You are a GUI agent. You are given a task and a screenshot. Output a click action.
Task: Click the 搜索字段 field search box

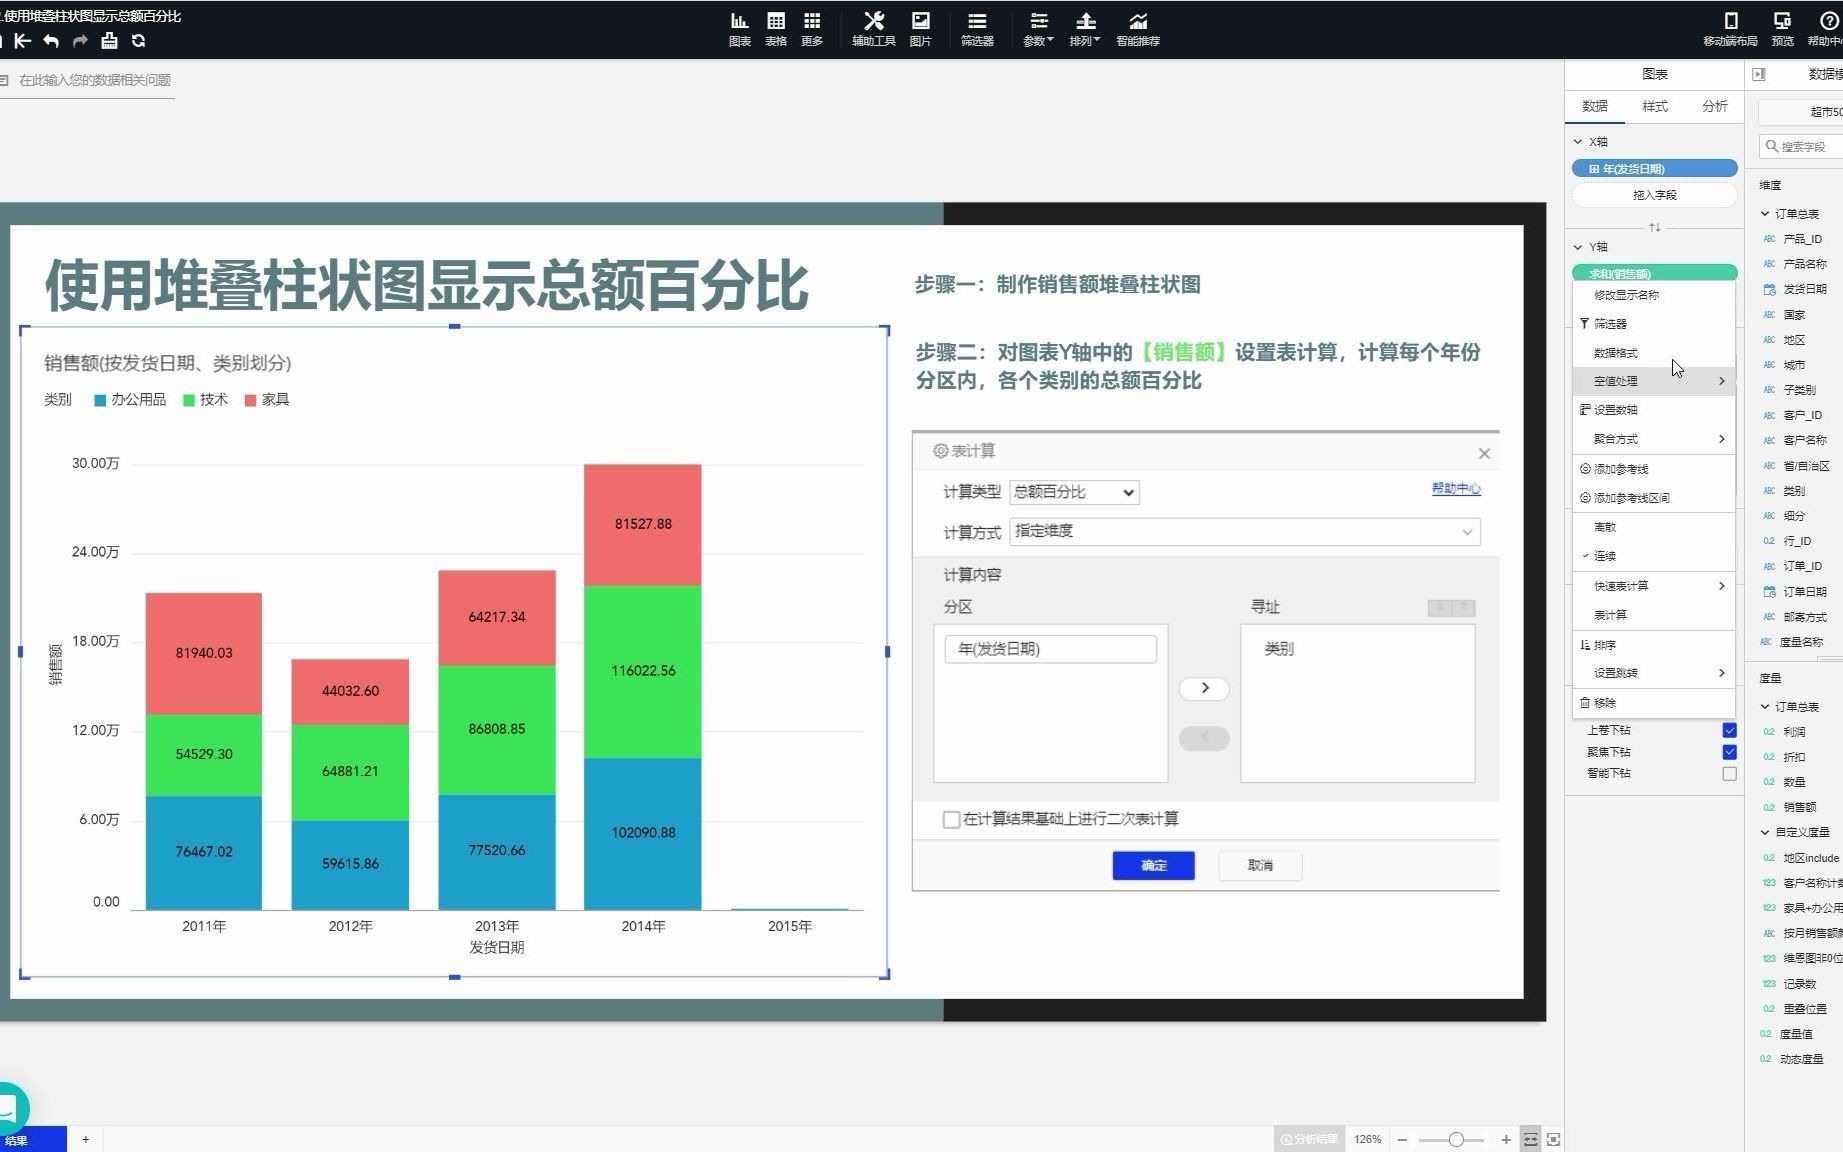1800,146
